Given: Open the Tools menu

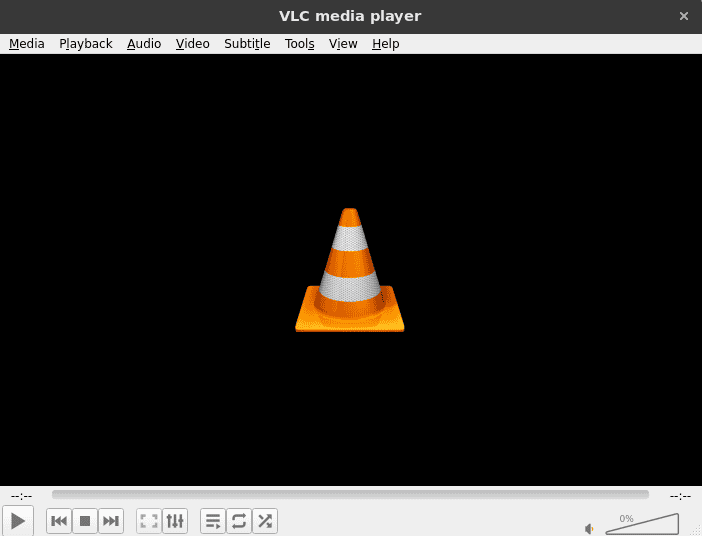Looking at the screenshot, I should tap(300, 44).
